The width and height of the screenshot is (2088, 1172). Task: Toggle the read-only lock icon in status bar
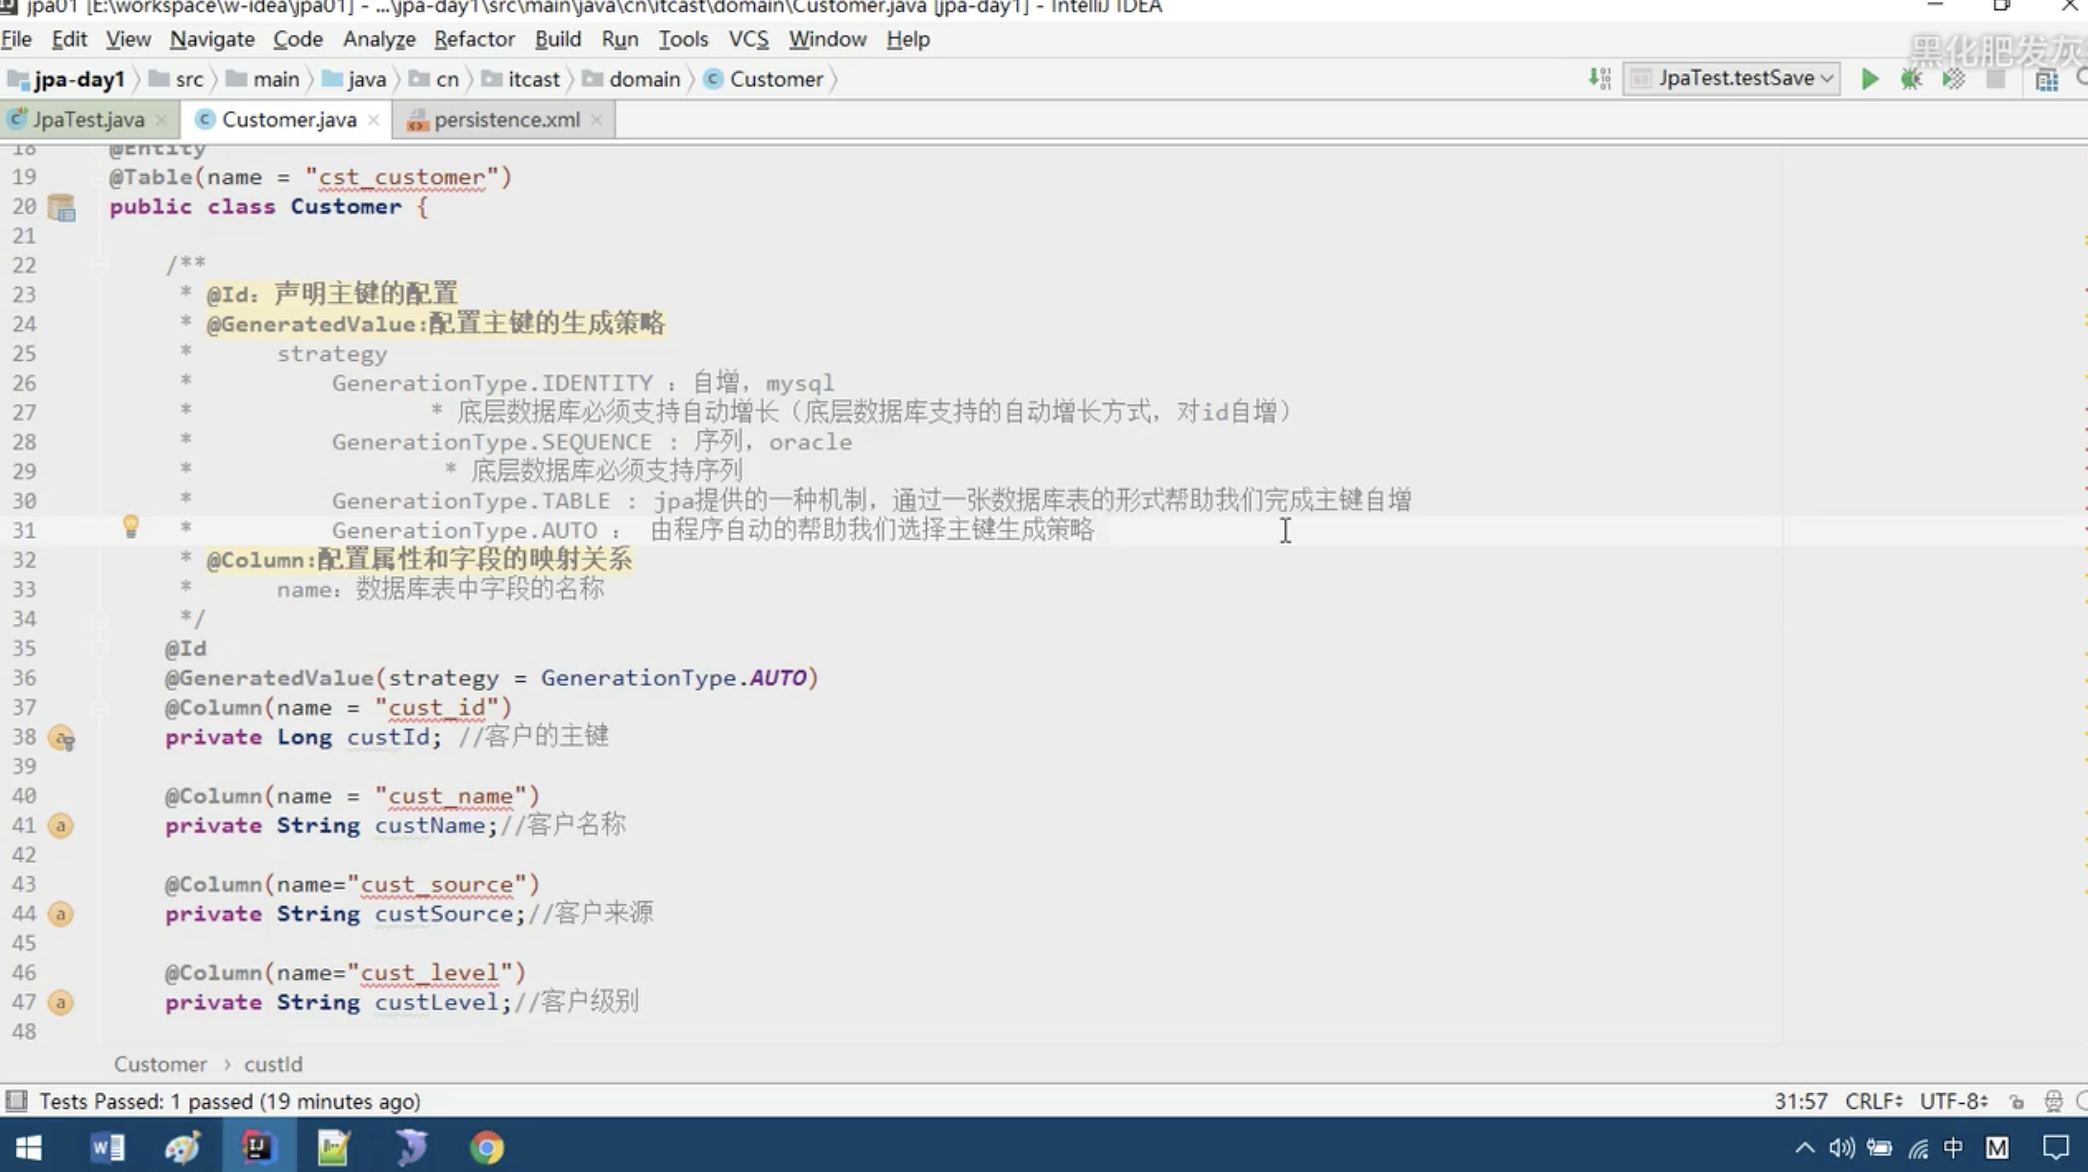2017,1101
